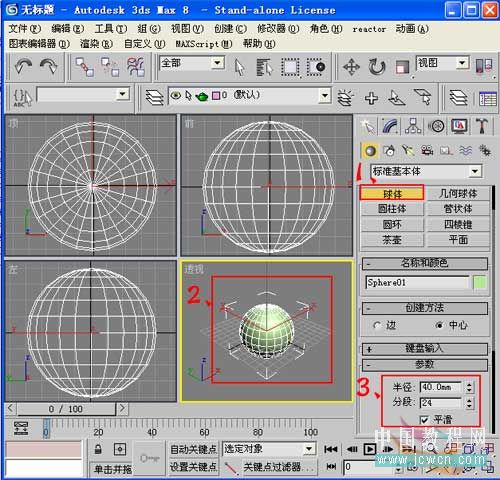Click the 圆柱体 primitive button
Image resolution: width=500 pixels, height=480 pixels.
click(x=392, y=209)
